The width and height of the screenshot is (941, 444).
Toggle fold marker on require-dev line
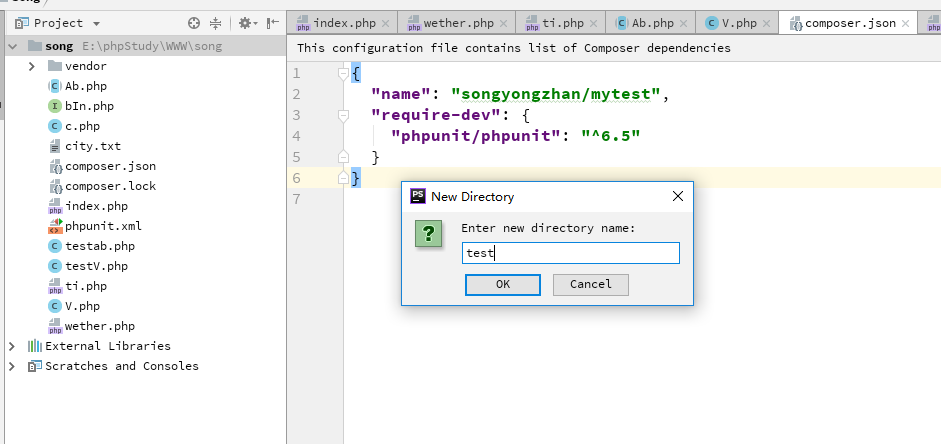point(342,115)
